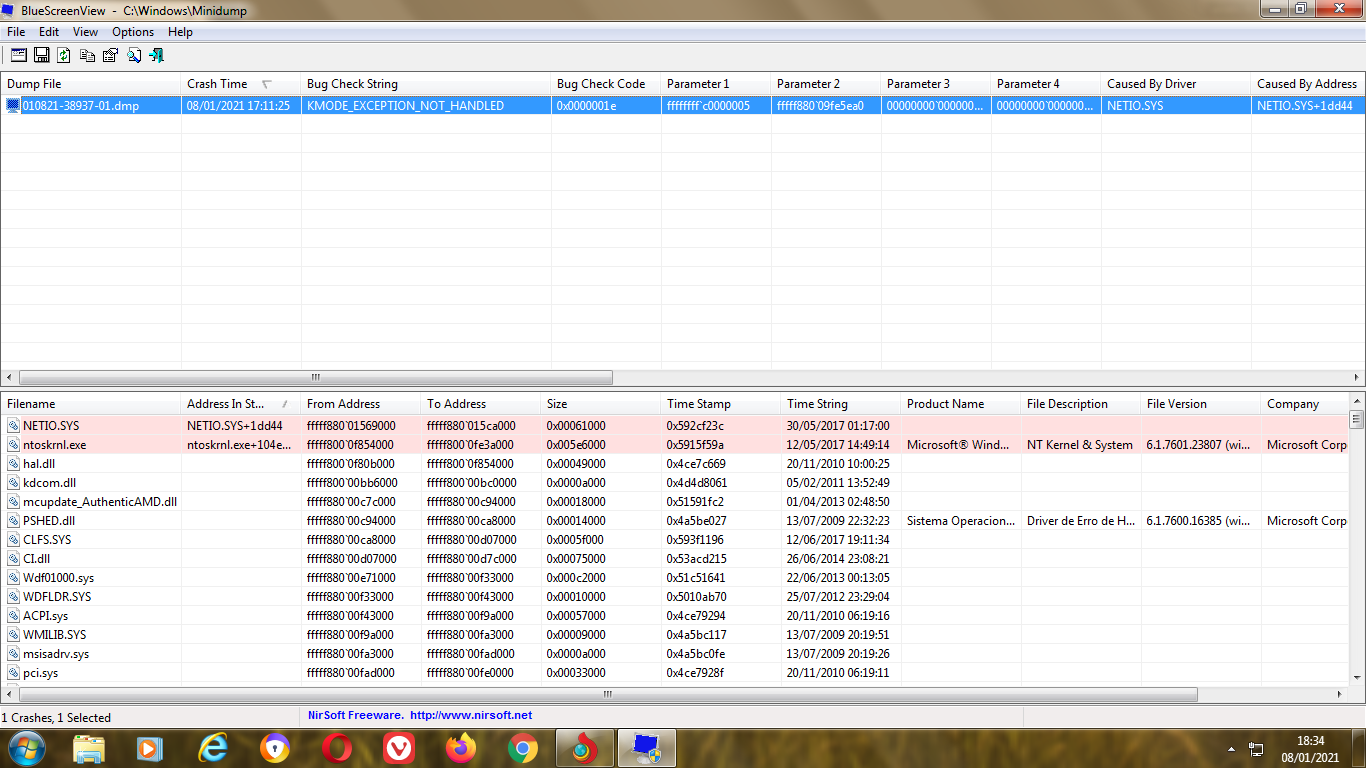Image resolution: width=1366 pixels, height=768 pixels.
Task: Sort drivers by Address In Stack column
Action: [x=240, y=404]
